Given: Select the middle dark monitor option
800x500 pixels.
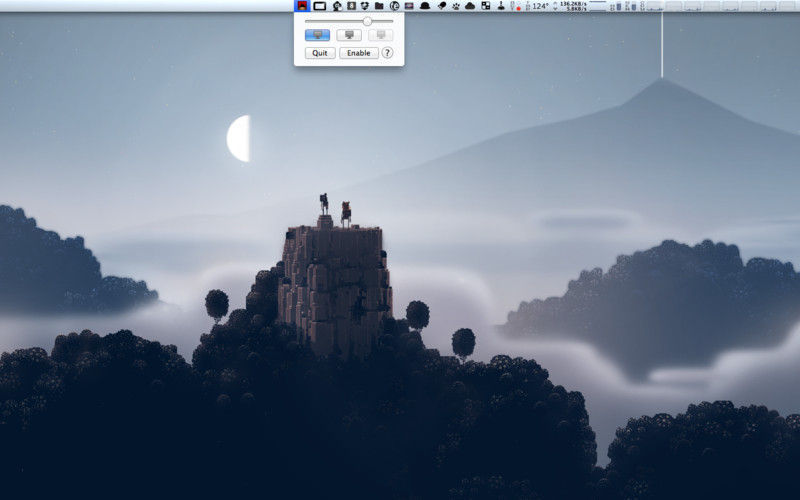Looking at the screenshot, I should pyautogui.click(x=349, y=35).
